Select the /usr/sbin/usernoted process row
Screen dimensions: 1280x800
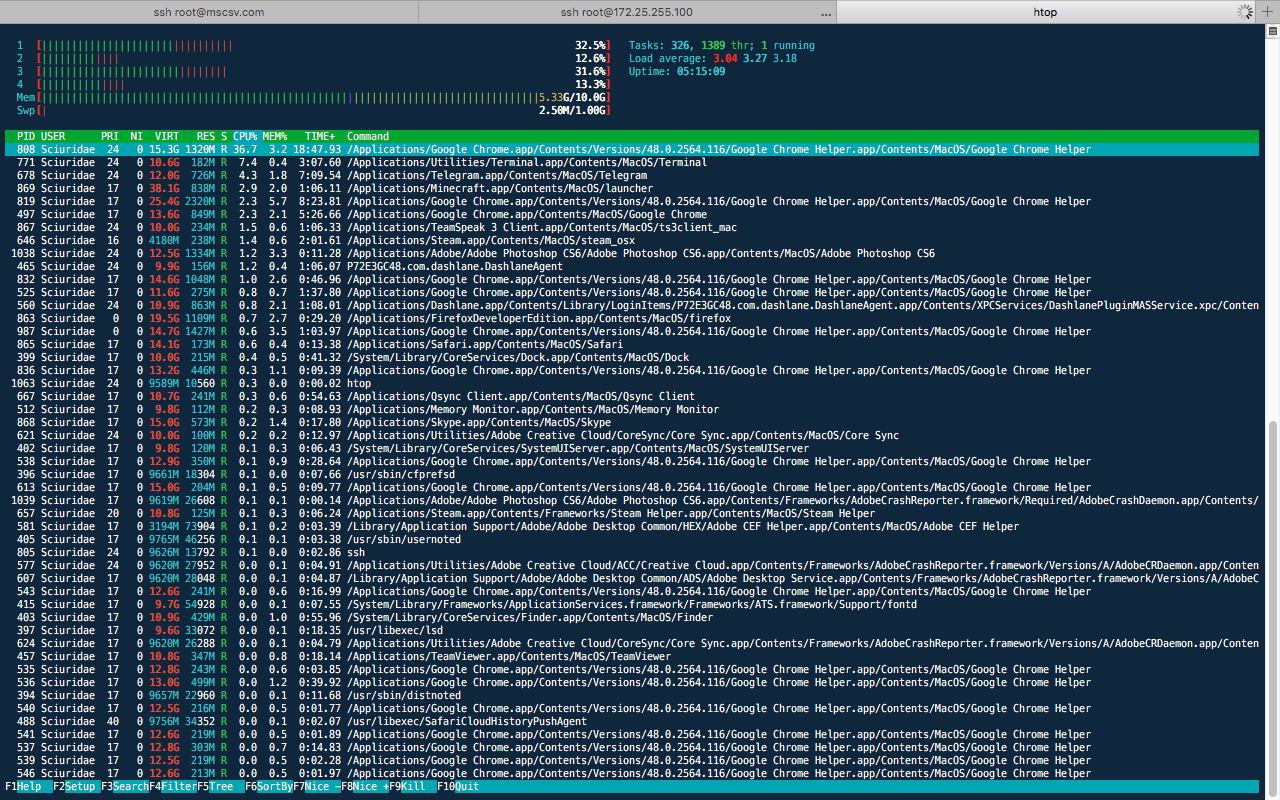[x=632, y=540]
